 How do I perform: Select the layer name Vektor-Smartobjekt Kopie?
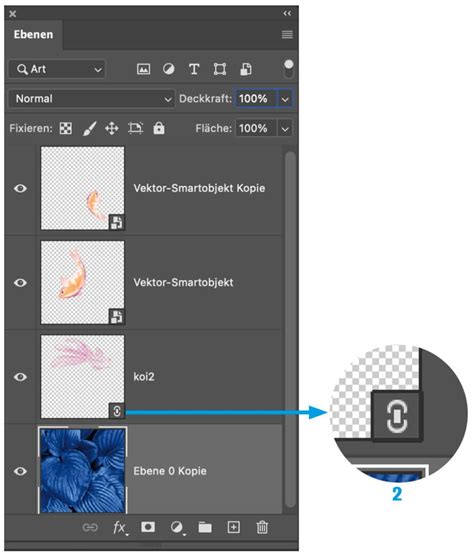click(199, 188)
